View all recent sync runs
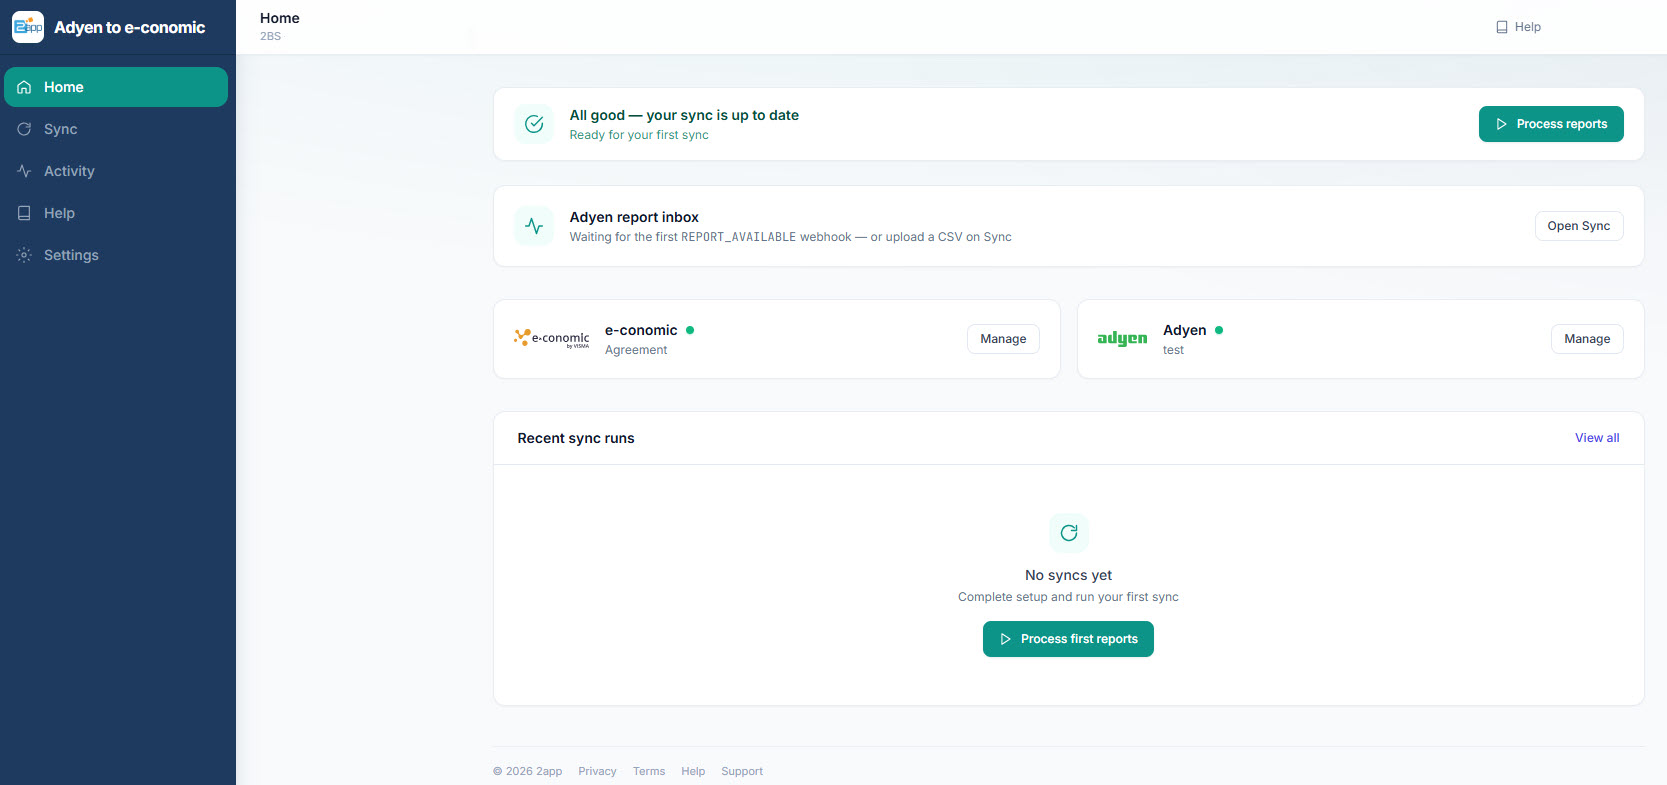This screenshot has height=785, width=1667. 1597,438
